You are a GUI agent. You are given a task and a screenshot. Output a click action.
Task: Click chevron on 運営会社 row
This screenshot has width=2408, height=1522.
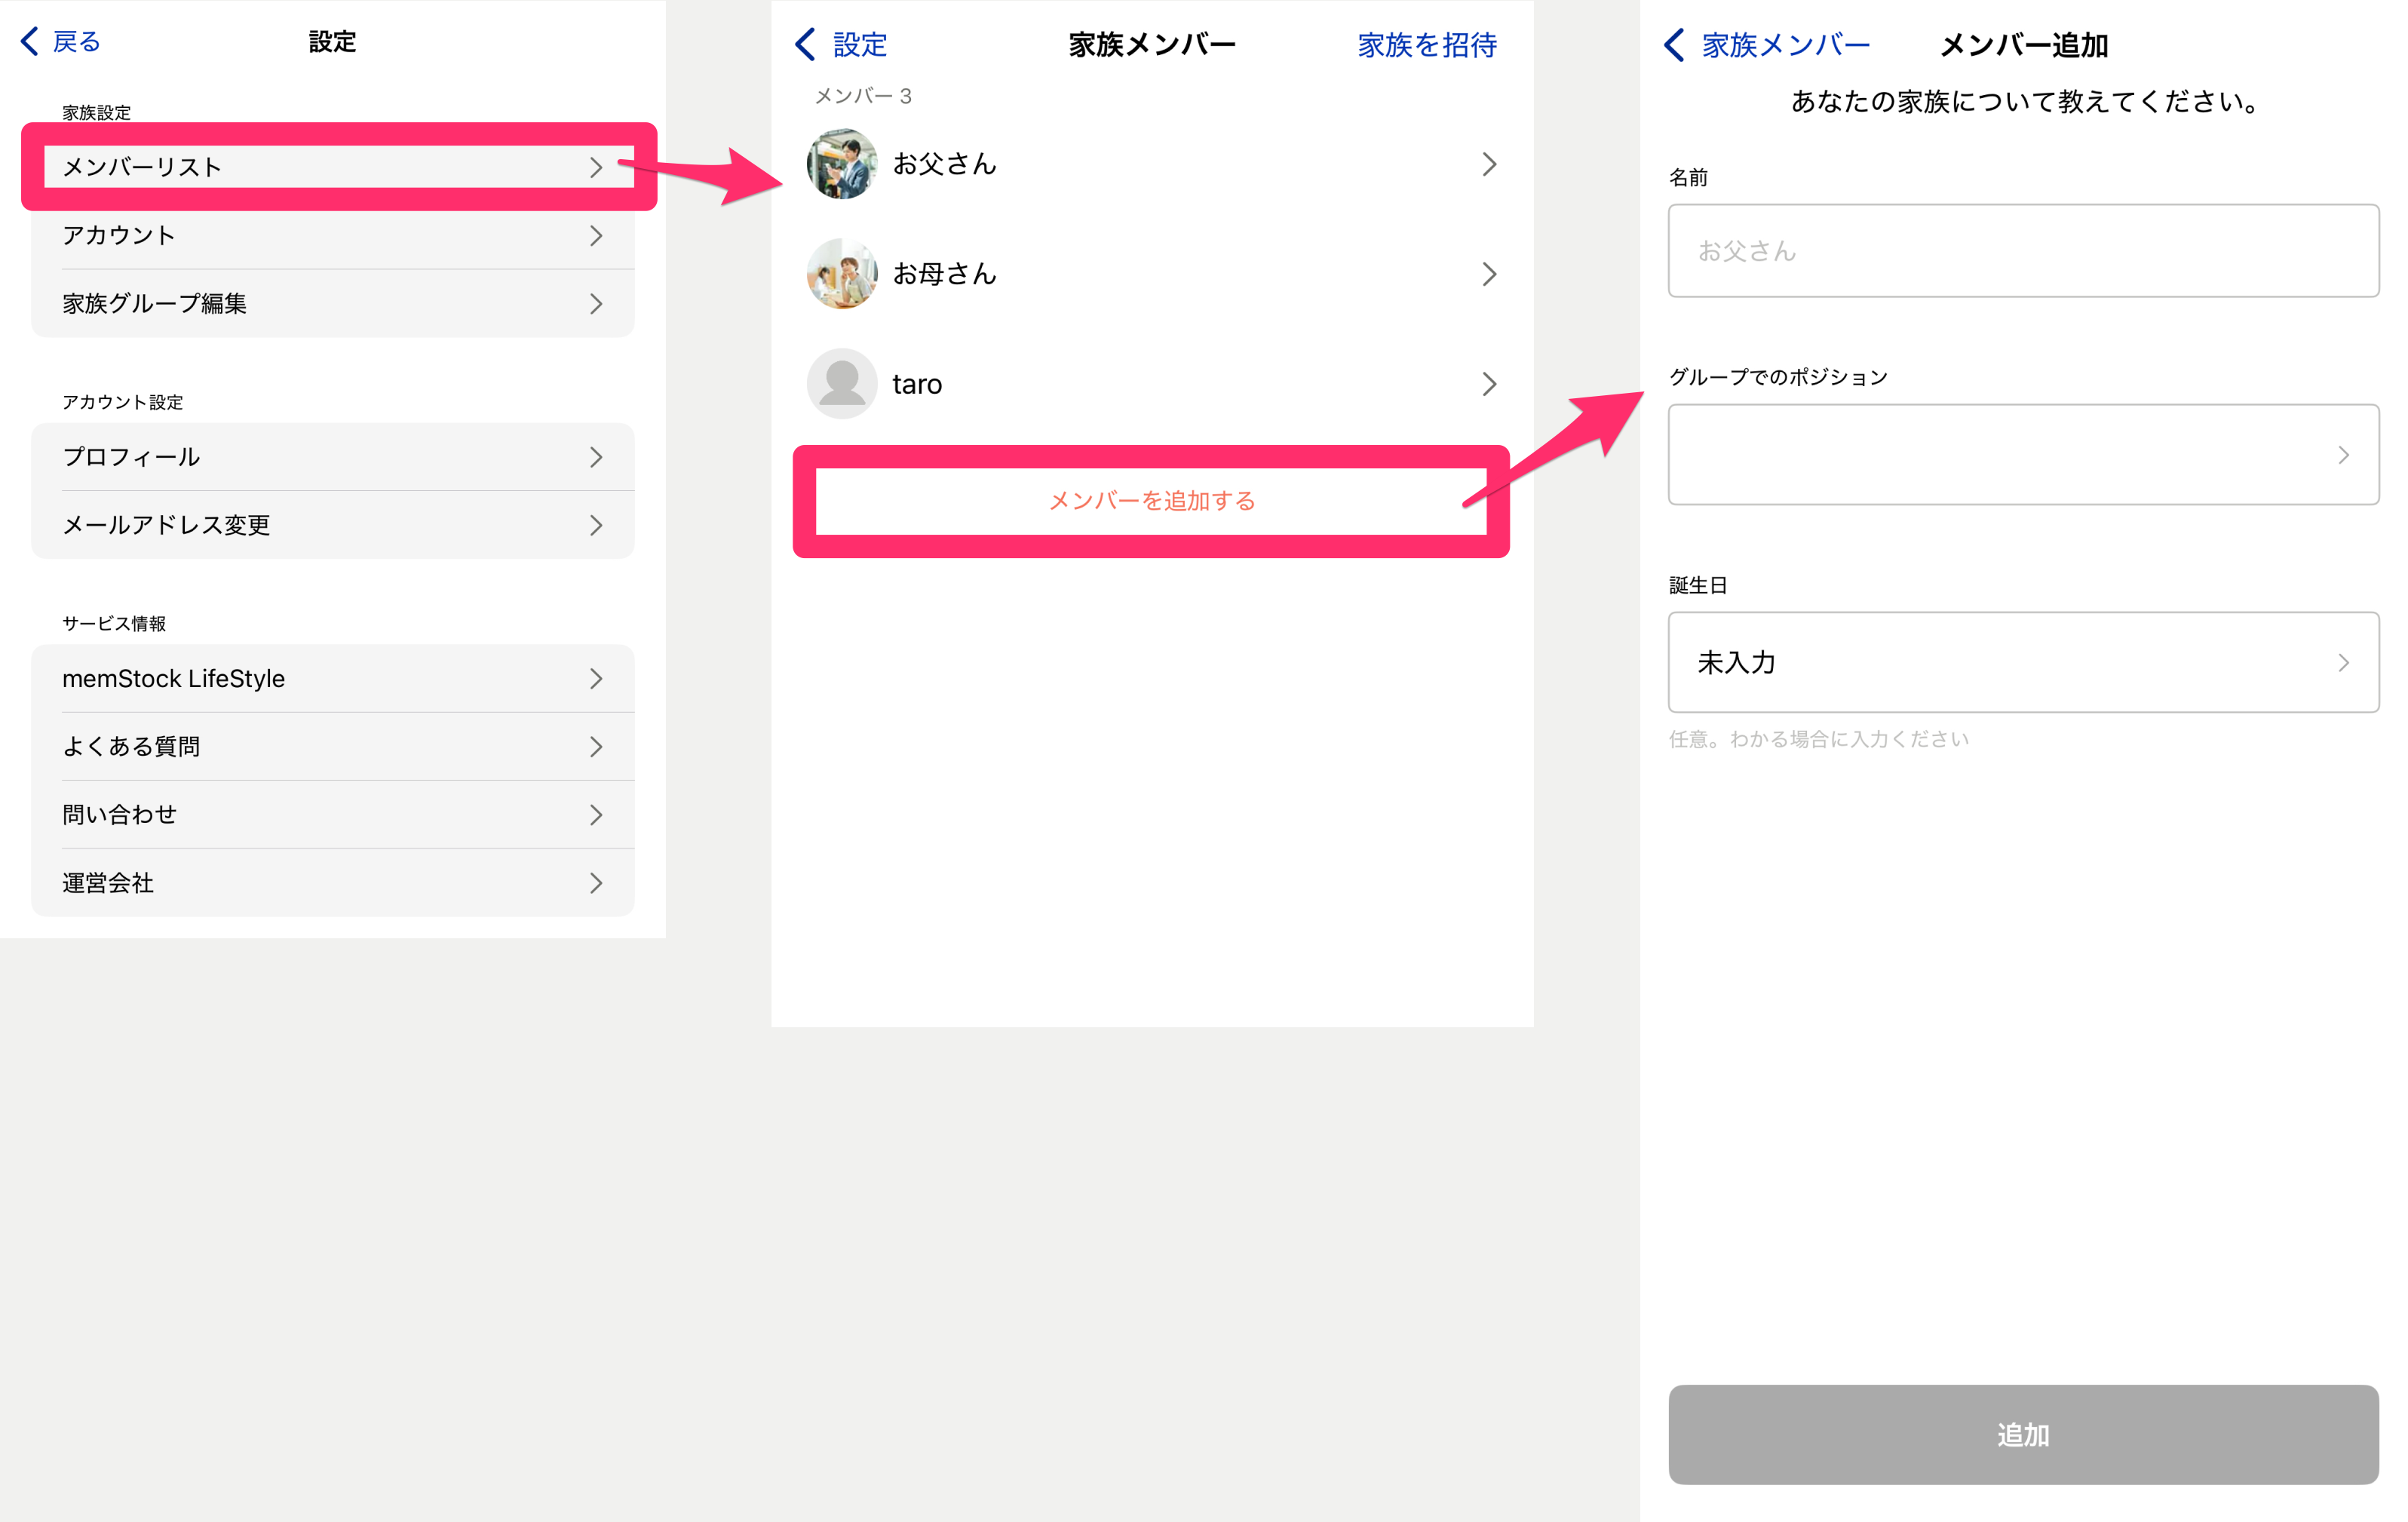(x=596, y=883)
